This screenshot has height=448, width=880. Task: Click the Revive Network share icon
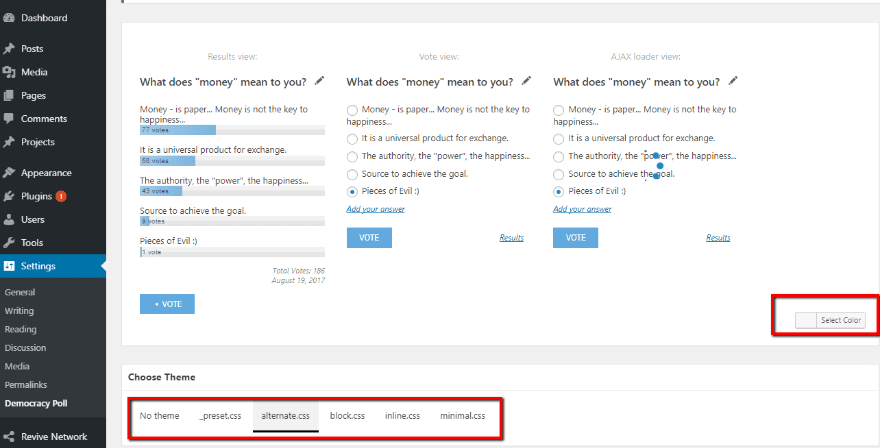[x=8, y=437]
